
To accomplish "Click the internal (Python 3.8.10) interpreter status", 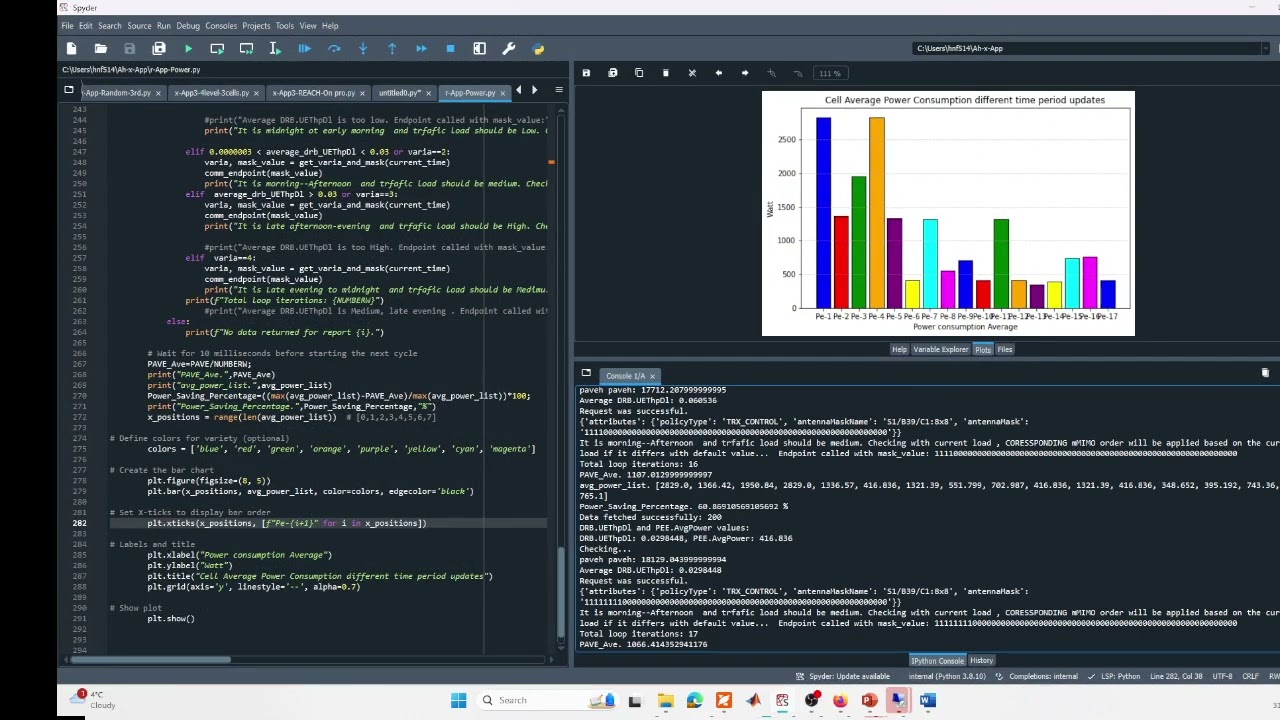I will 946,677.
